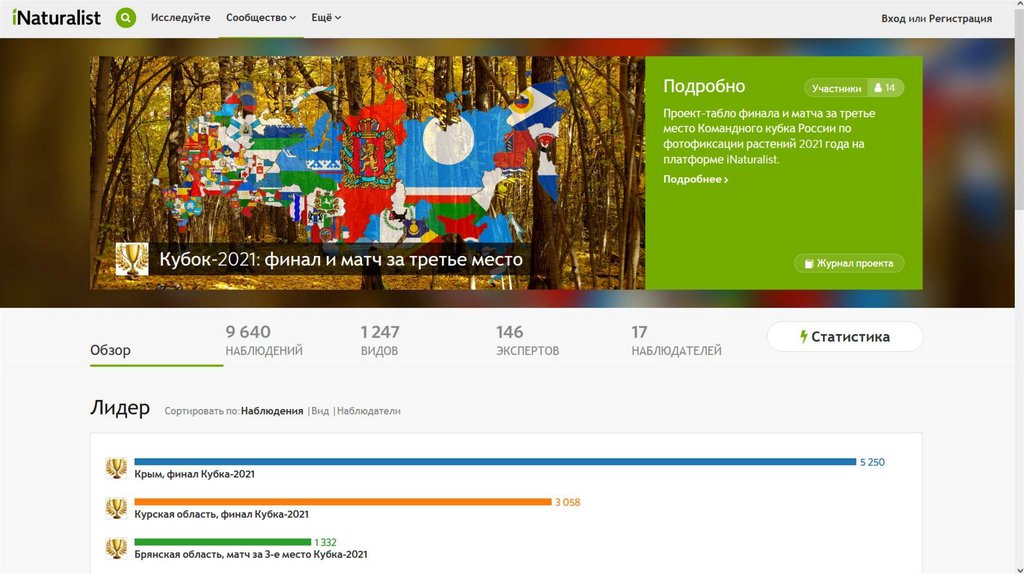Viewport: 1024px width, 574px height.
Task: Select the Обзор tab
Action: 110,350
